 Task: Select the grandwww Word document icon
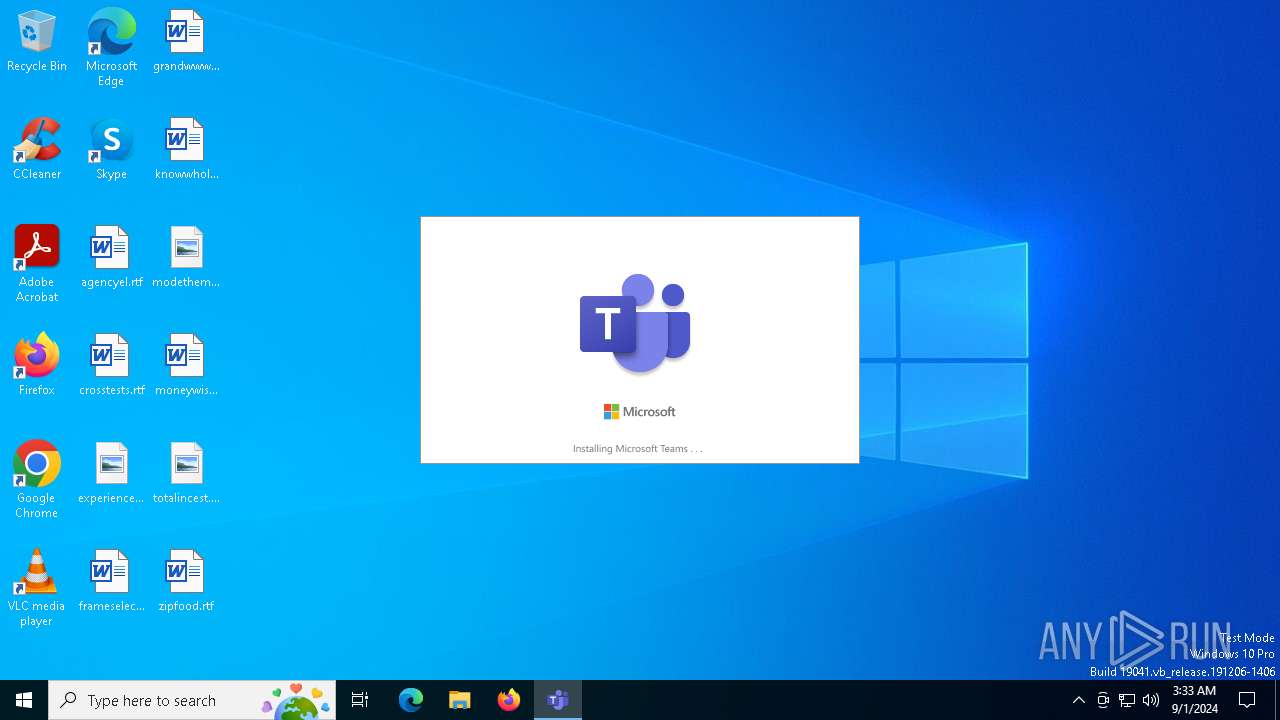click(x=186, y=42)
